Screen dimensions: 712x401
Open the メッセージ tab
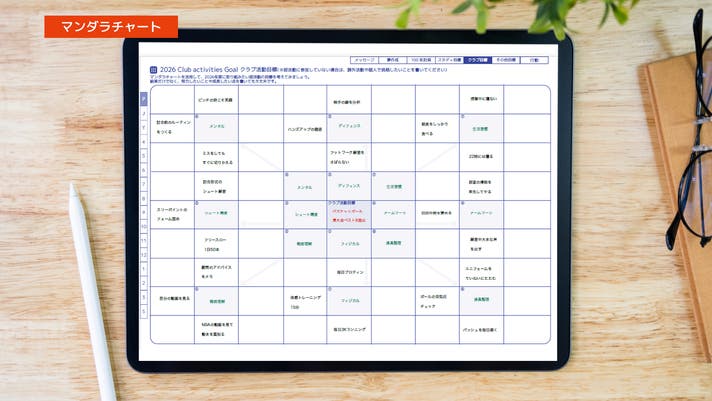click(365, 60)
